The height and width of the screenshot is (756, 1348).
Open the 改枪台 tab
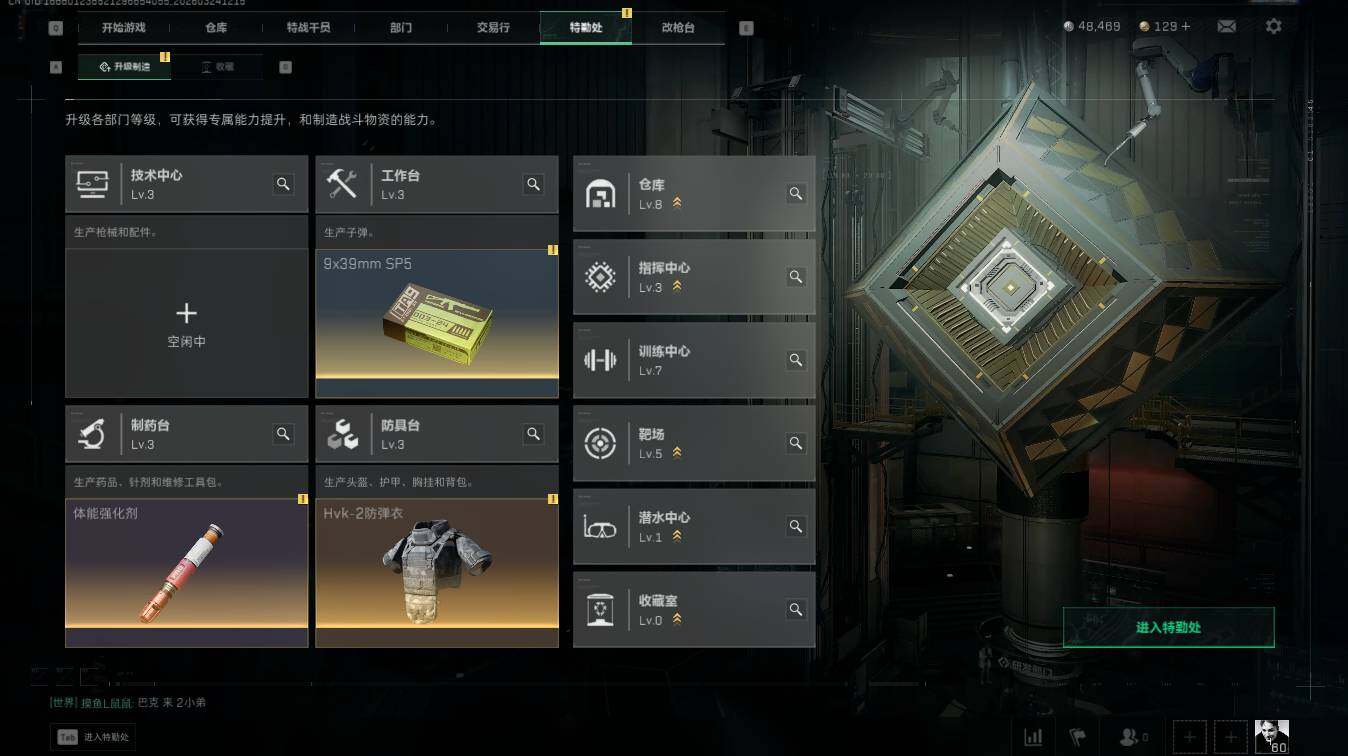click(678, 28)
